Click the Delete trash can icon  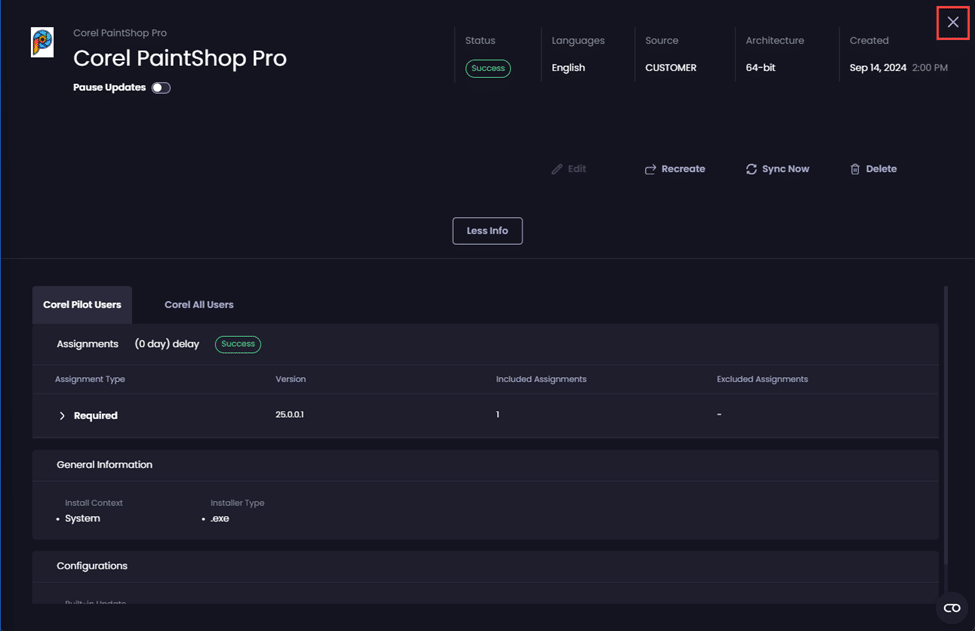click(855, 170)
